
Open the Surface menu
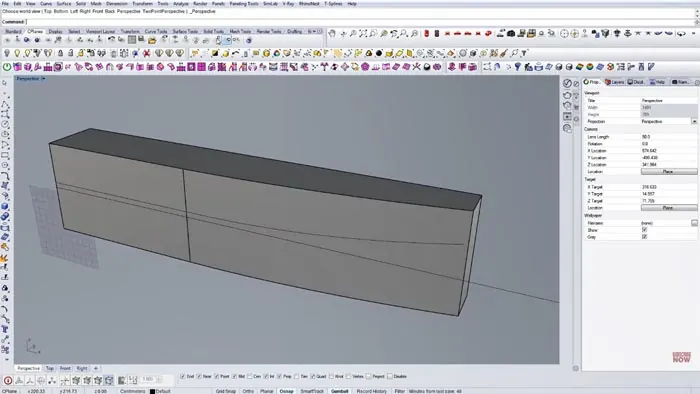point(64,4)
